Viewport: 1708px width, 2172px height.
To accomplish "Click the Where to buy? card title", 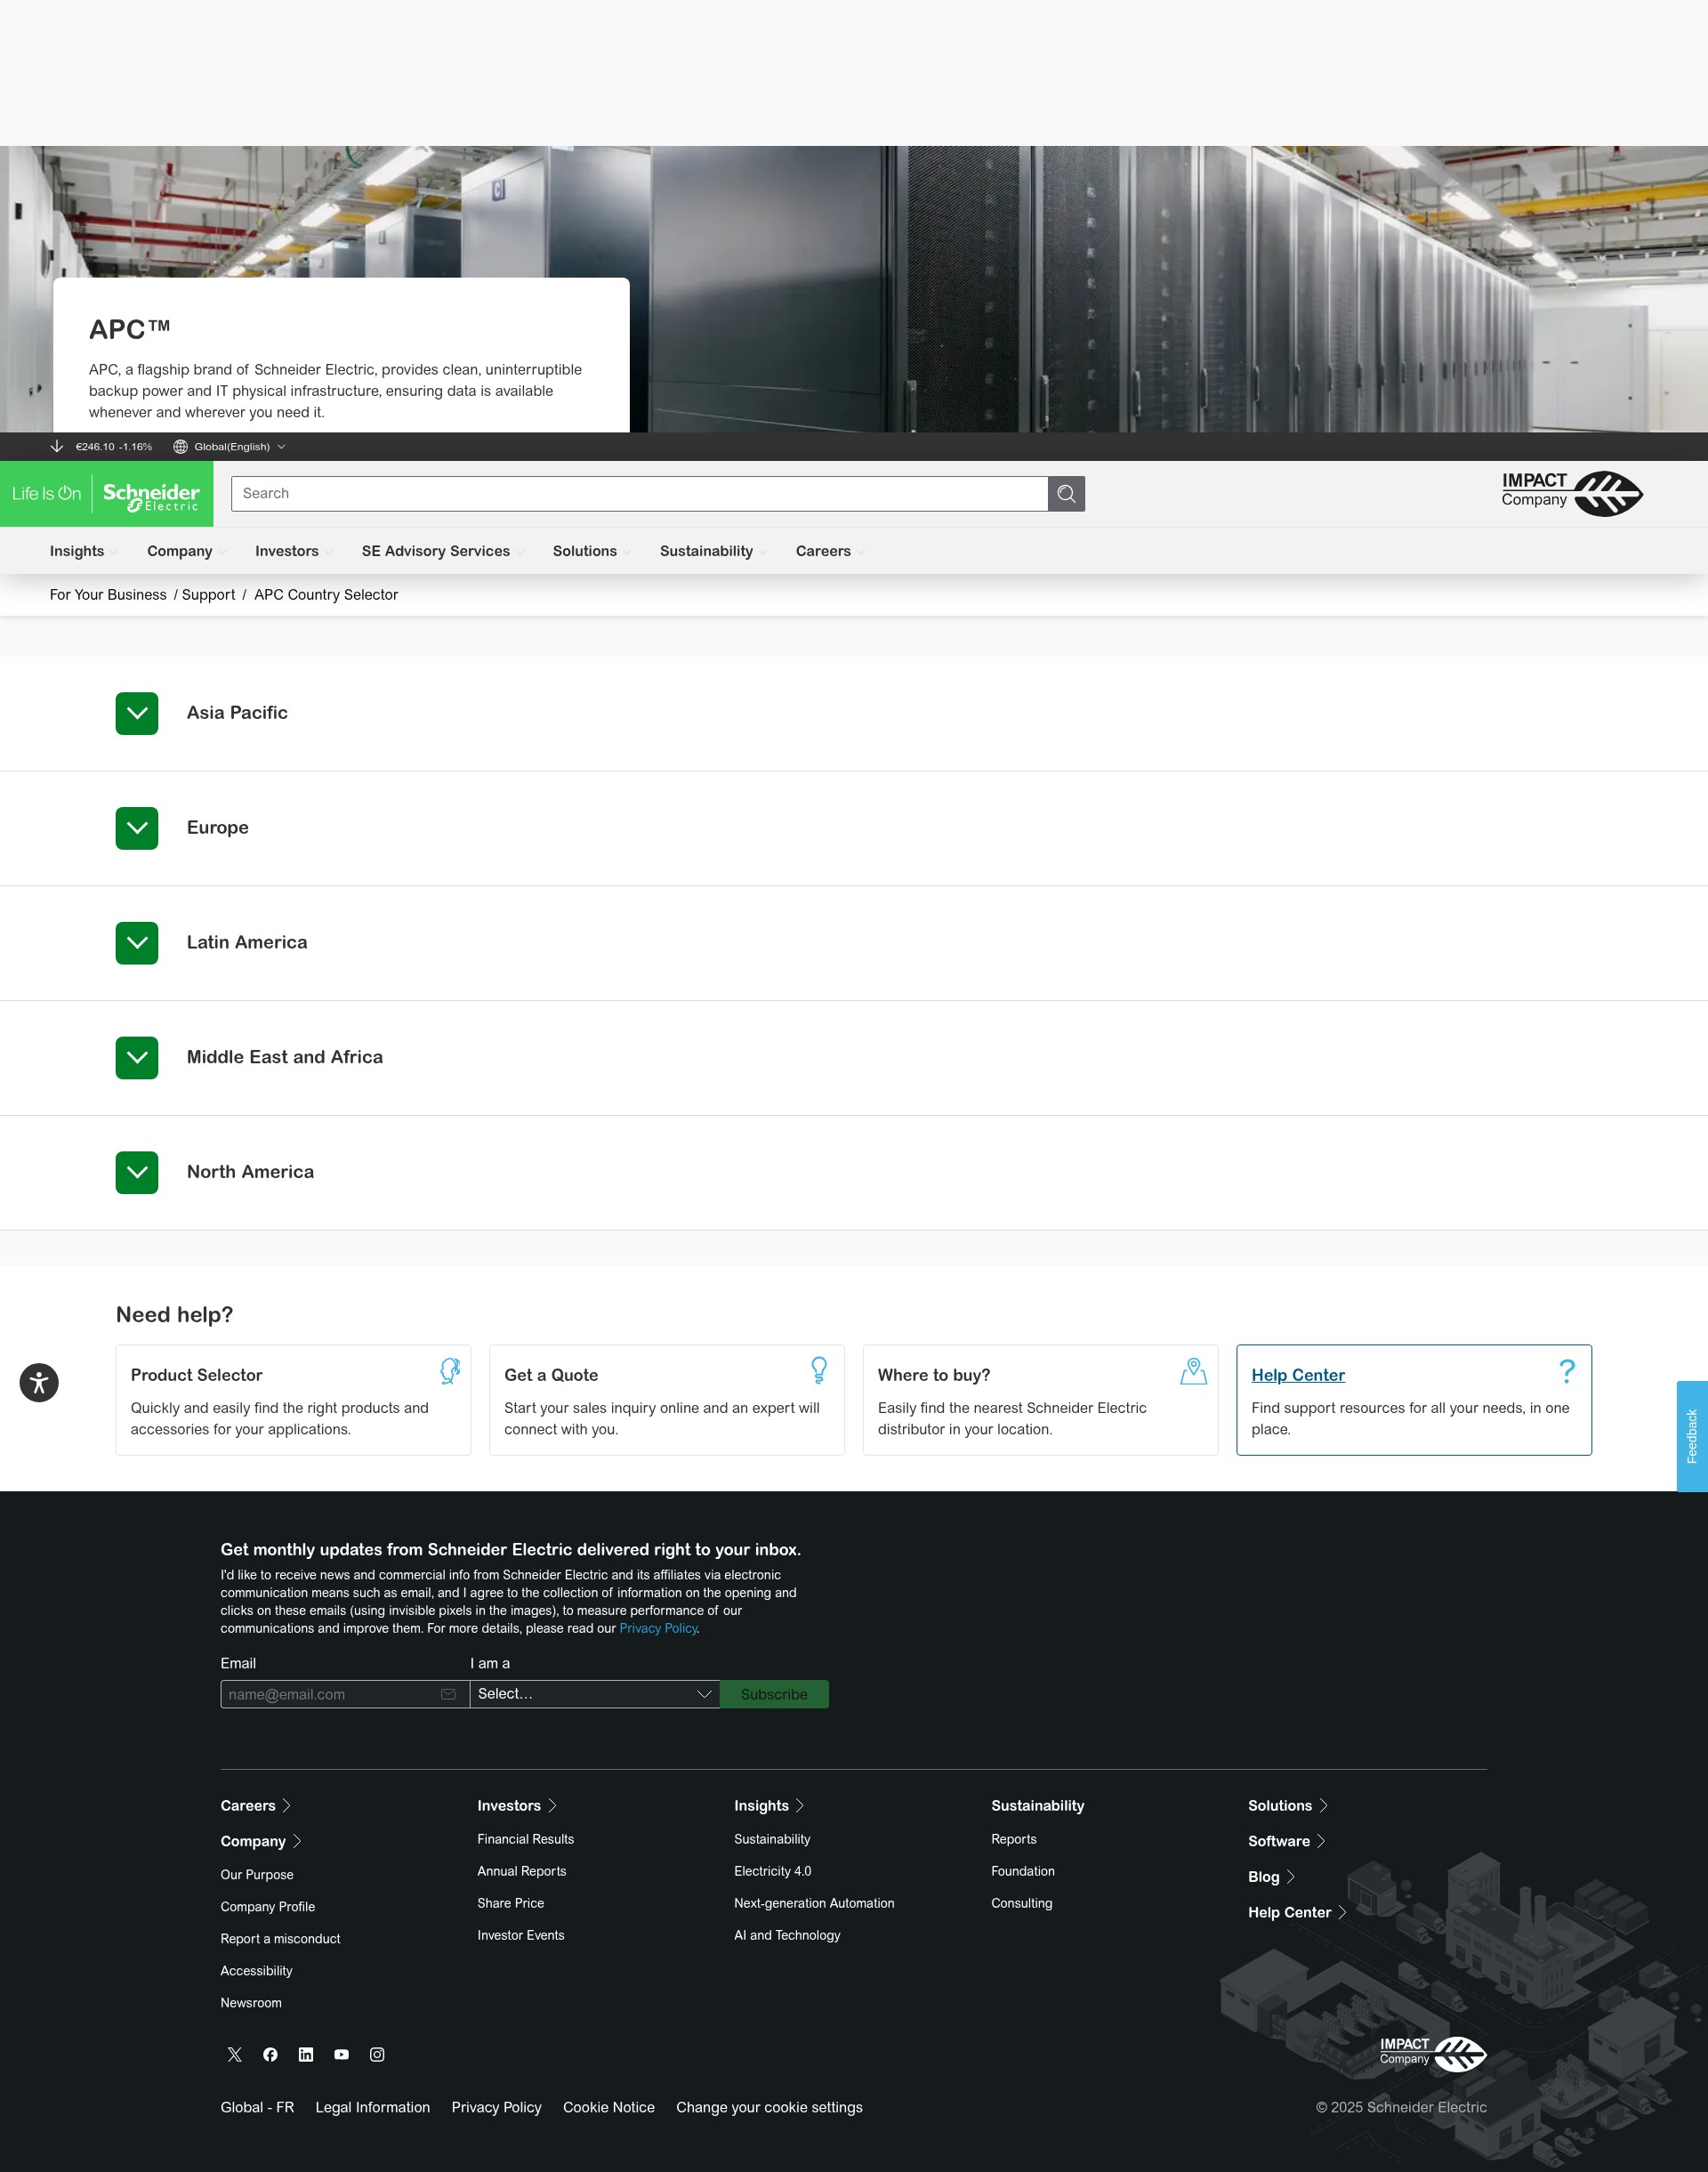I will pyautogui.click(x=934, y=1375).
